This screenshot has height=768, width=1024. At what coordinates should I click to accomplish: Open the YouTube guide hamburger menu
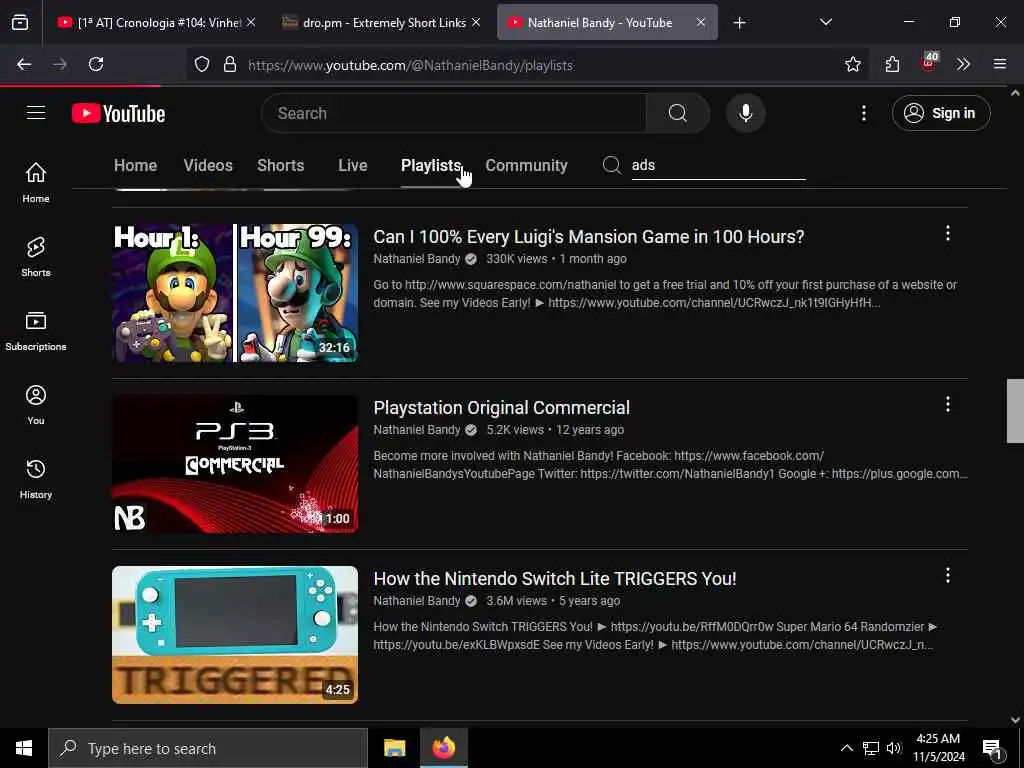point(36,113)
